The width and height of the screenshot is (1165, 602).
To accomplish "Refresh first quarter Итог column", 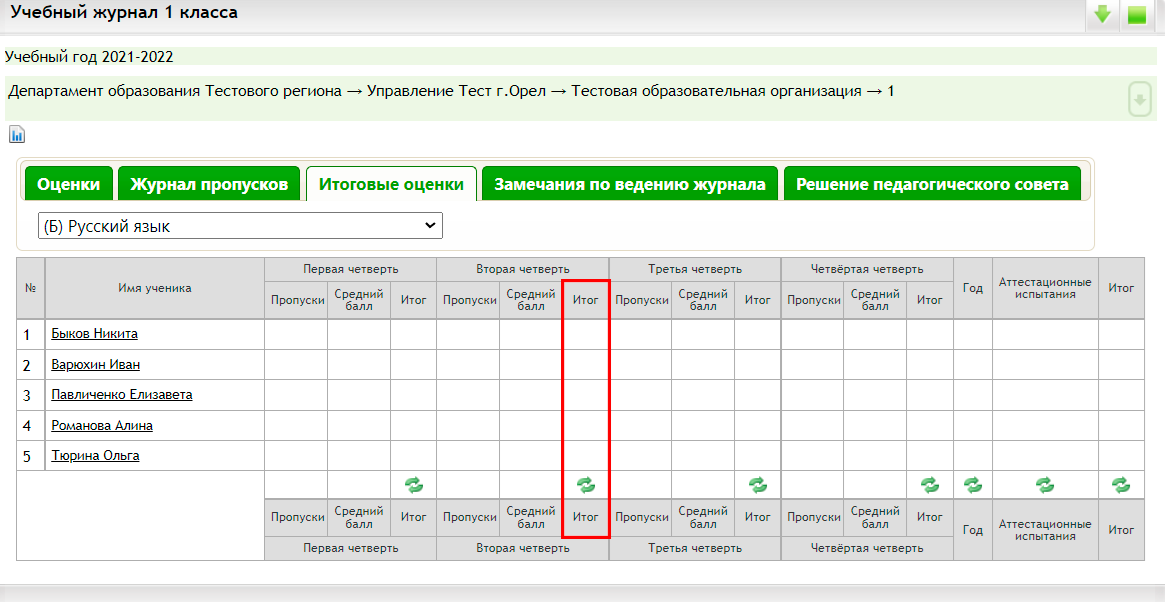I will [413, 485].
